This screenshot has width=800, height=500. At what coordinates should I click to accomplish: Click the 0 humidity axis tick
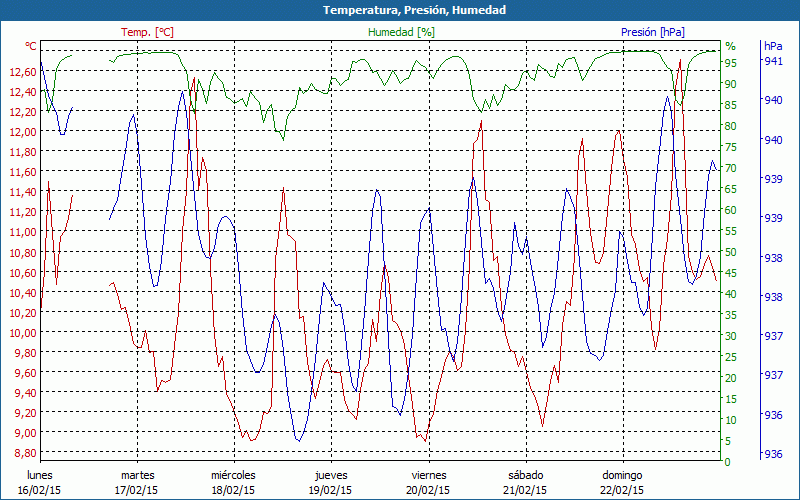tap(728, 462)
